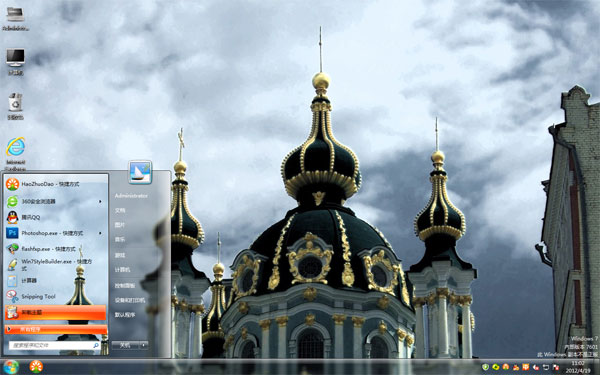Open Devices and Printers in Start menu
This screenshot has height=375, width=600.
(130, 300)
